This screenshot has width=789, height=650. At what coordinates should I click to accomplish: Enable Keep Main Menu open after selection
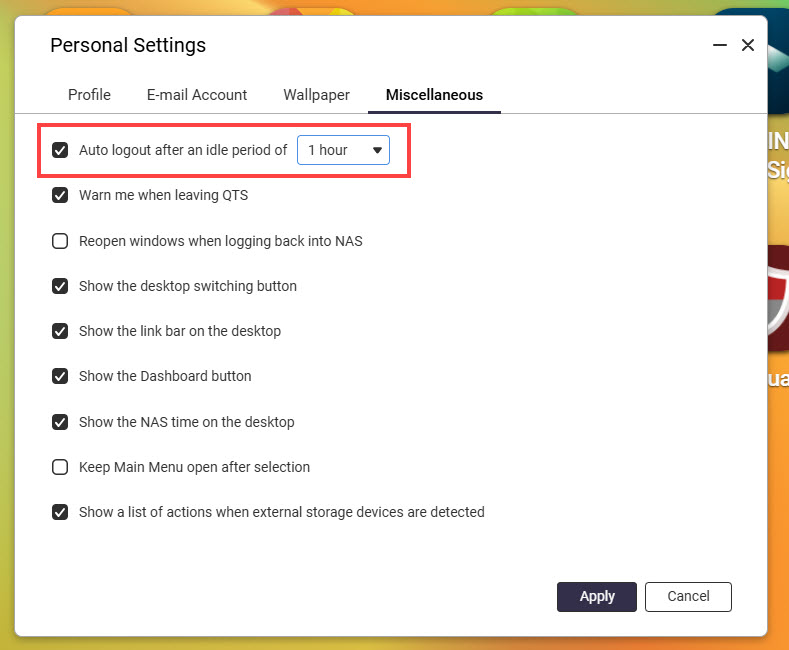[60, 467]
